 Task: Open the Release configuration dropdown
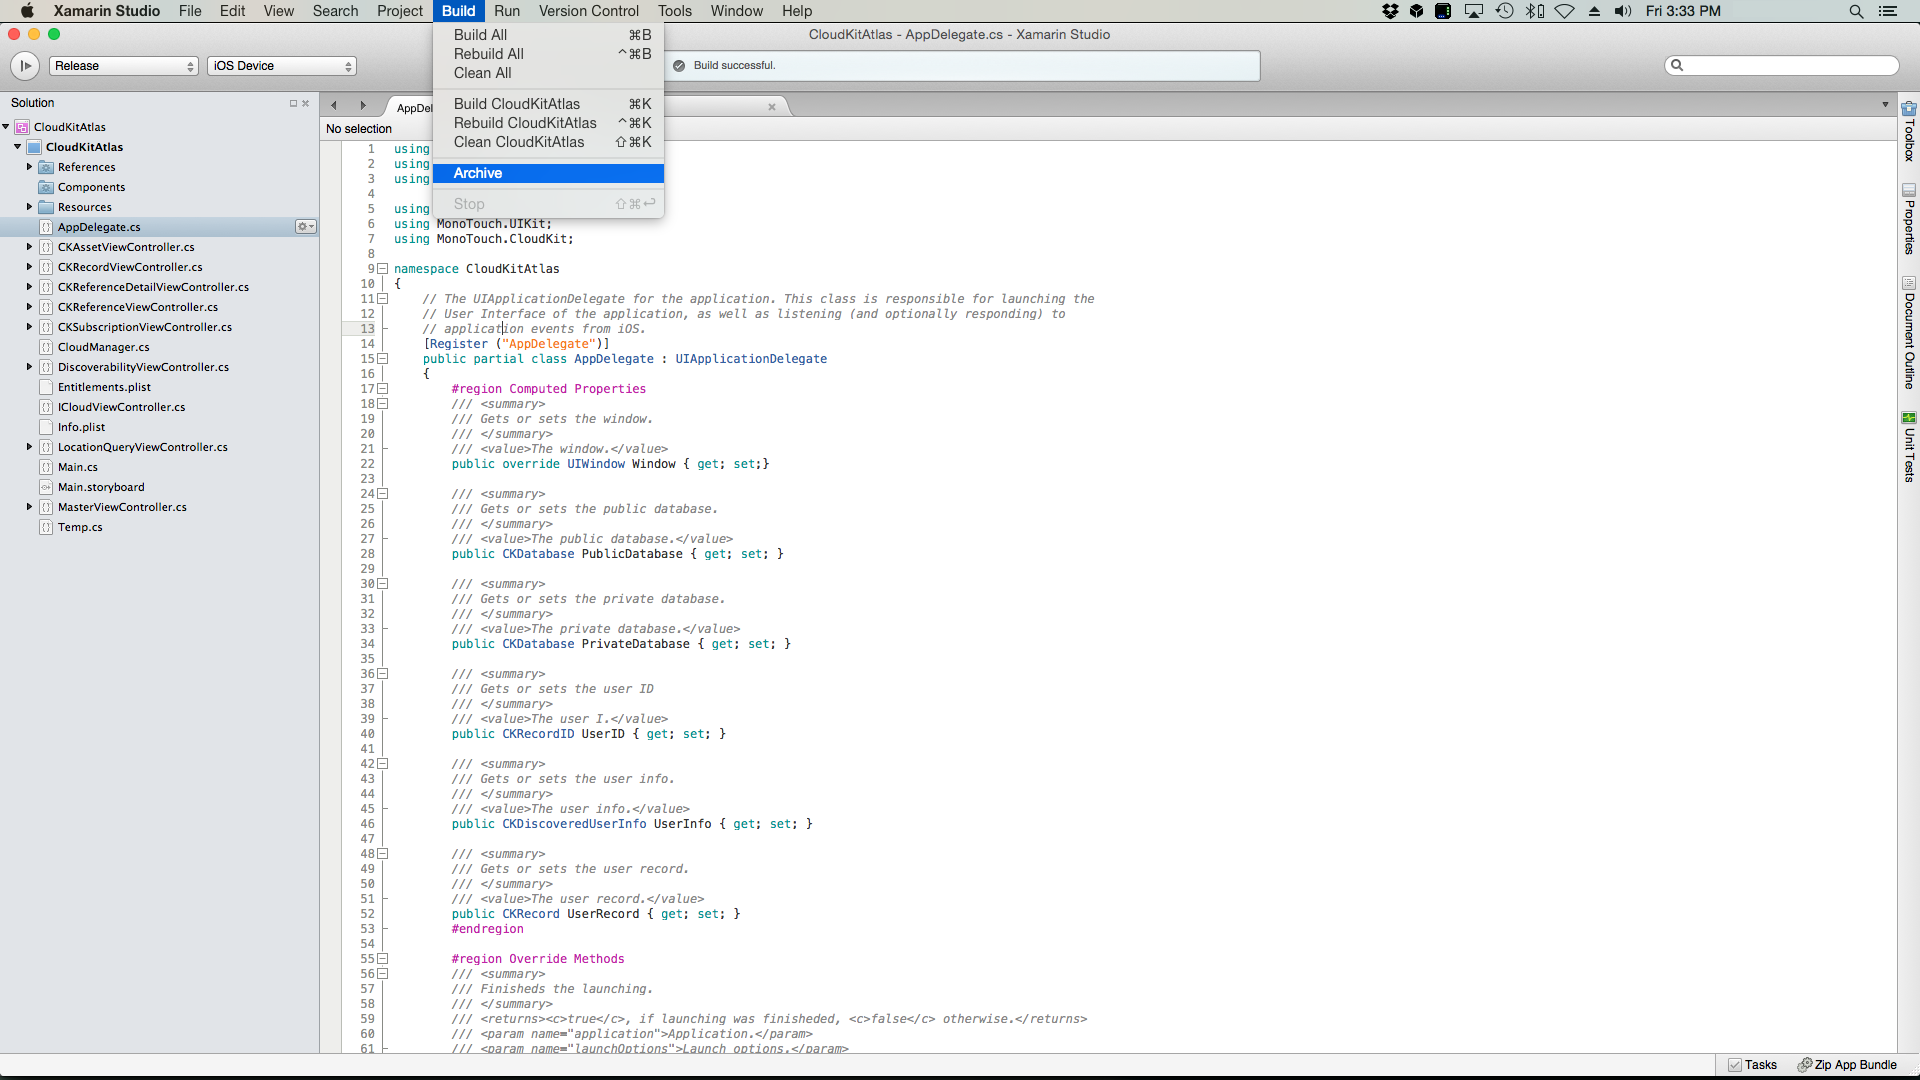124,66
